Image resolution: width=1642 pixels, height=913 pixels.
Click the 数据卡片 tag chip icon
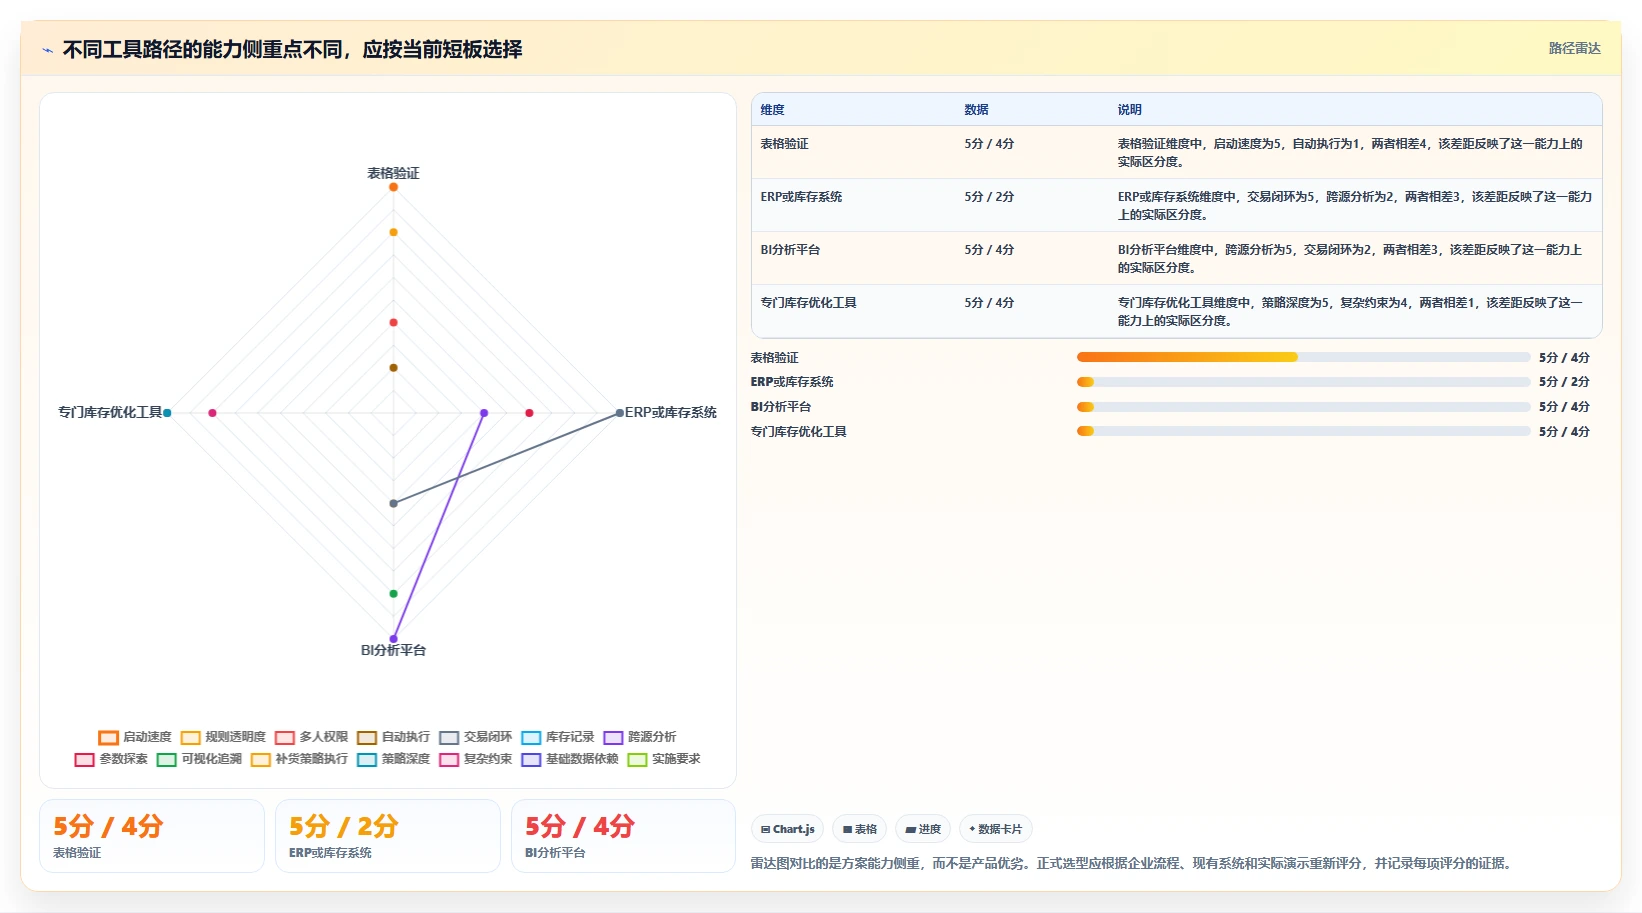click(972, 829)
